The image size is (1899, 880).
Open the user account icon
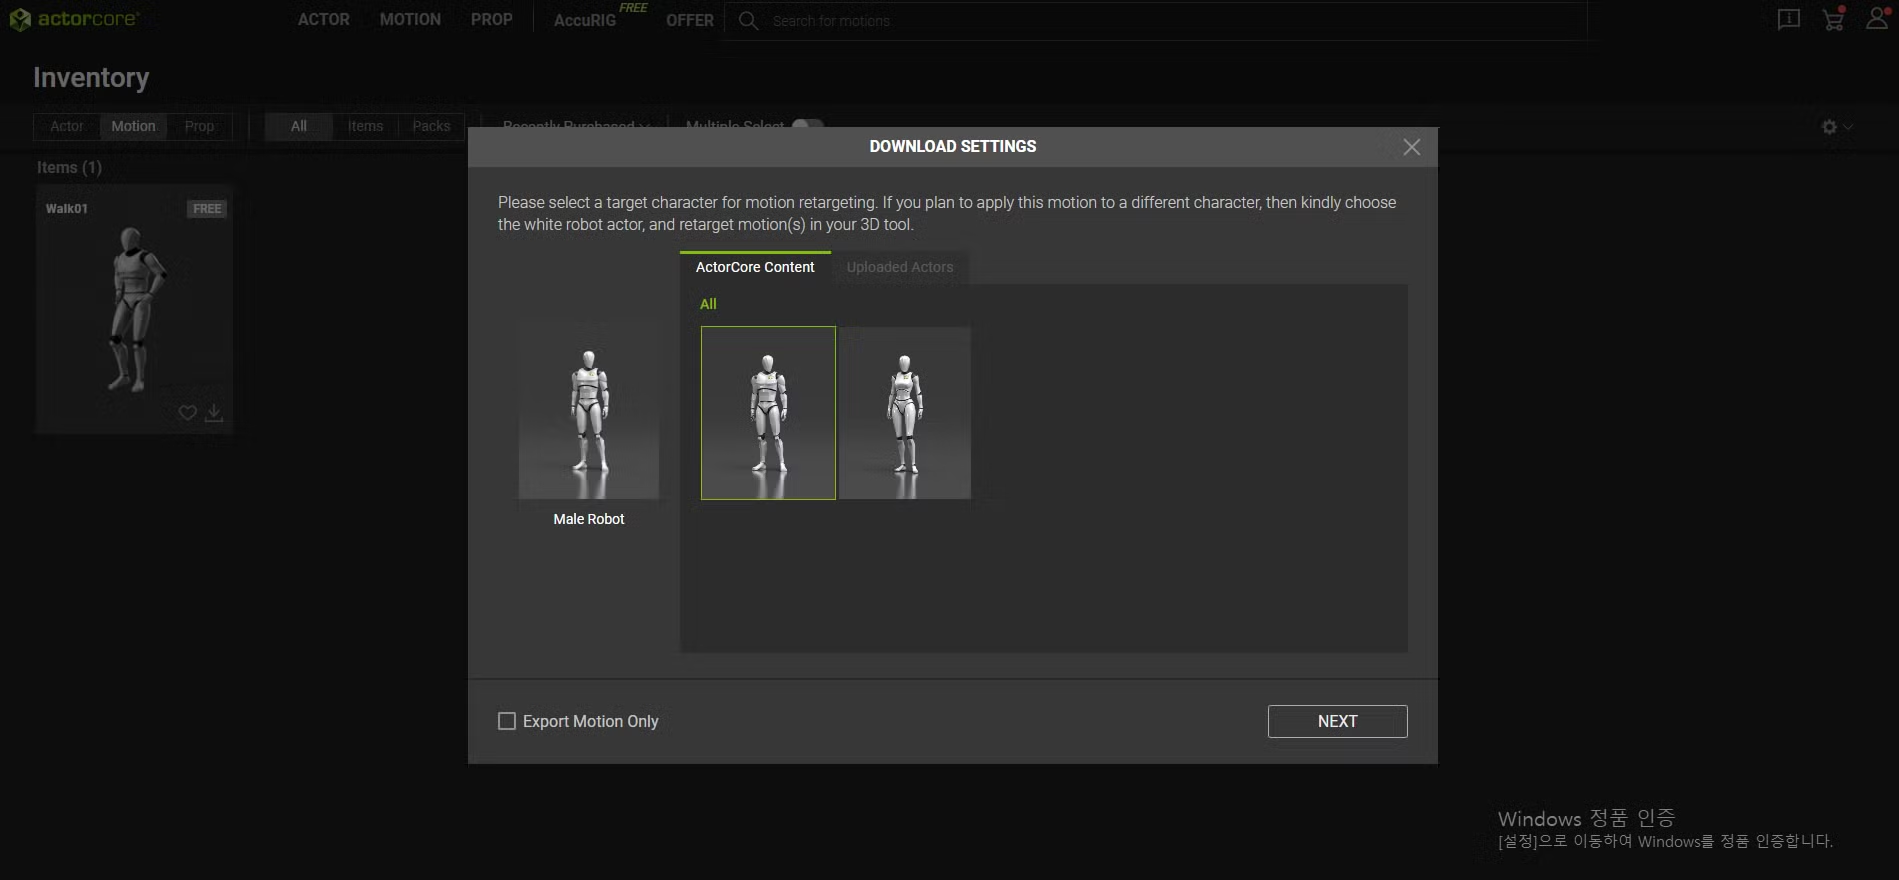[1878, 18]
